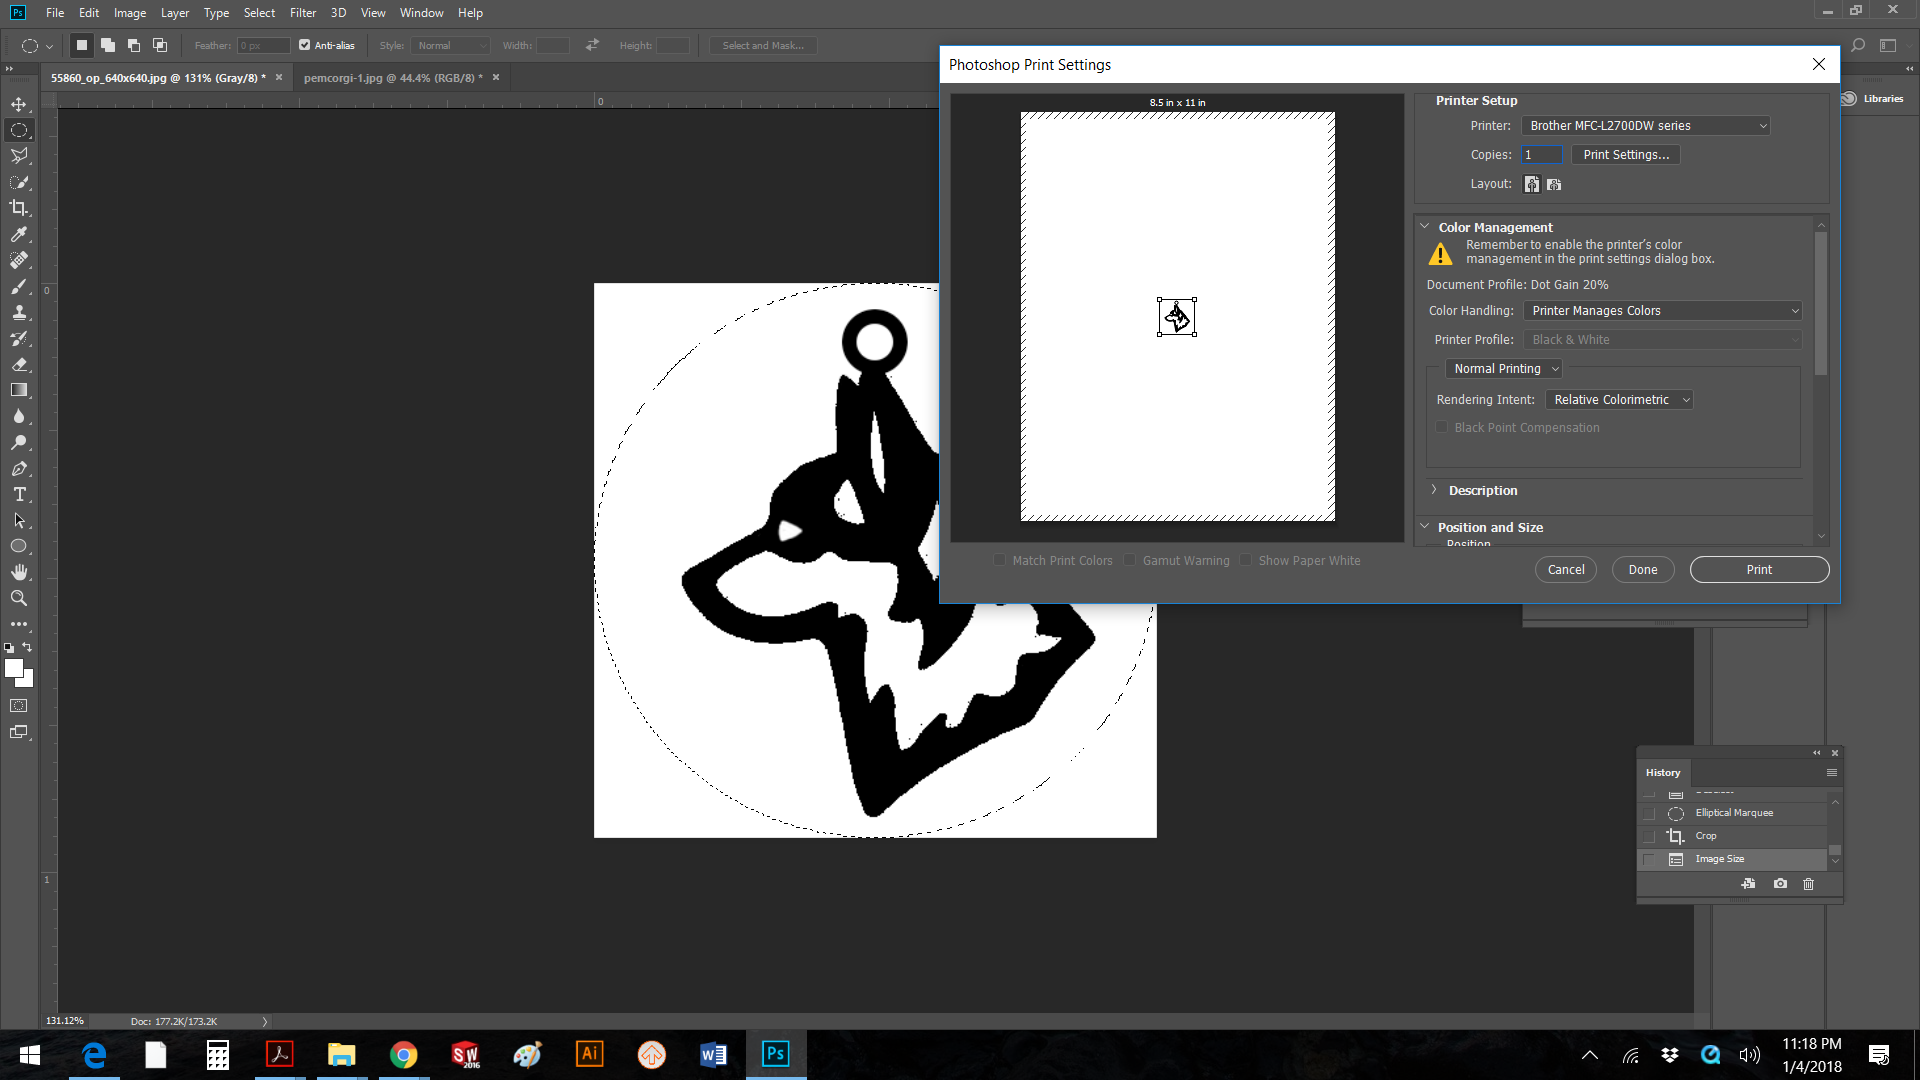Screen dimensions: 1920x1080
Task: Open the Printer selection dropdown
Action: click(x=1645, y=126)
